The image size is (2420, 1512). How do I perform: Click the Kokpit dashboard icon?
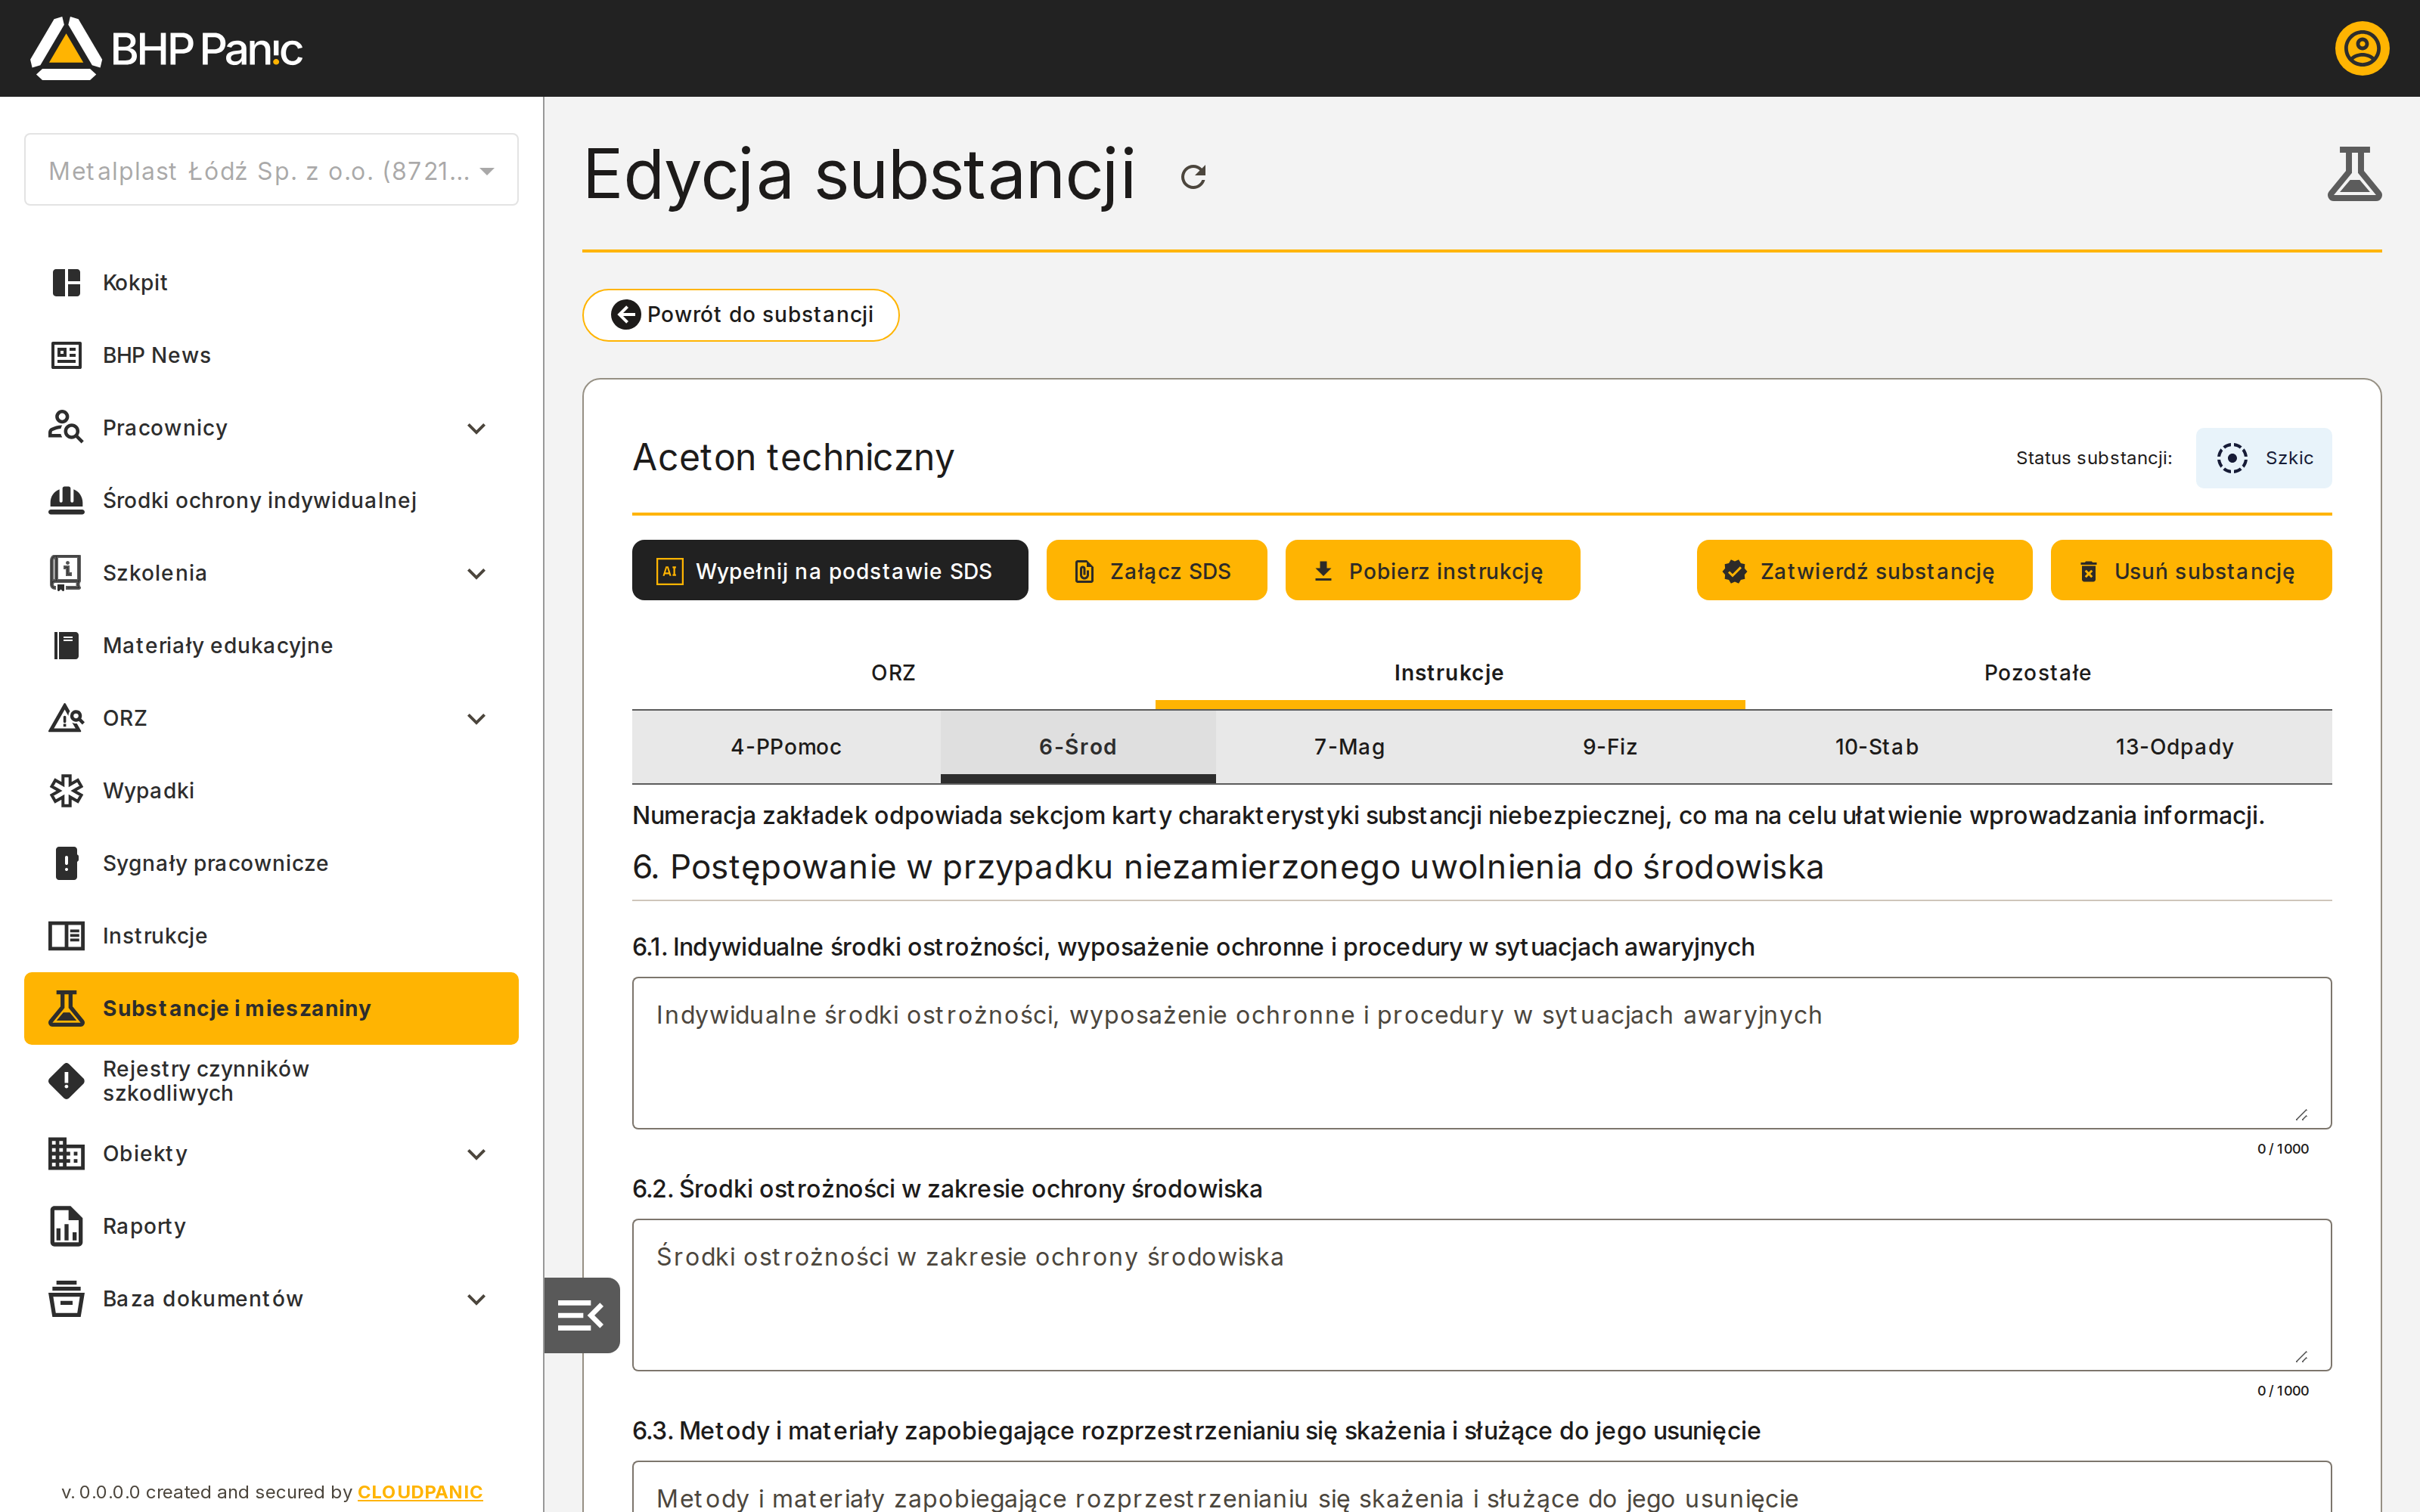[66, 283]
